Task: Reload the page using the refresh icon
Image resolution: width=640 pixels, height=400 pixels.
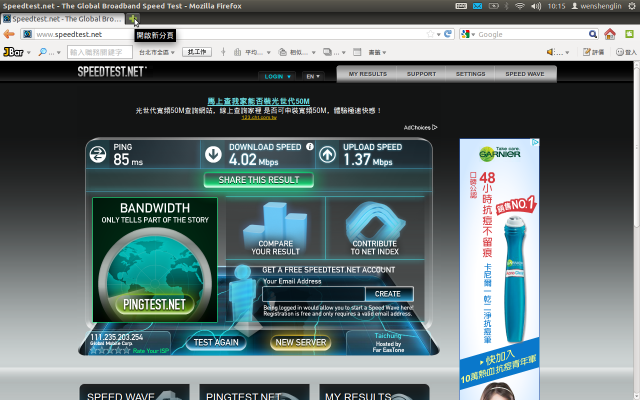Action: (x=448, y=34)
